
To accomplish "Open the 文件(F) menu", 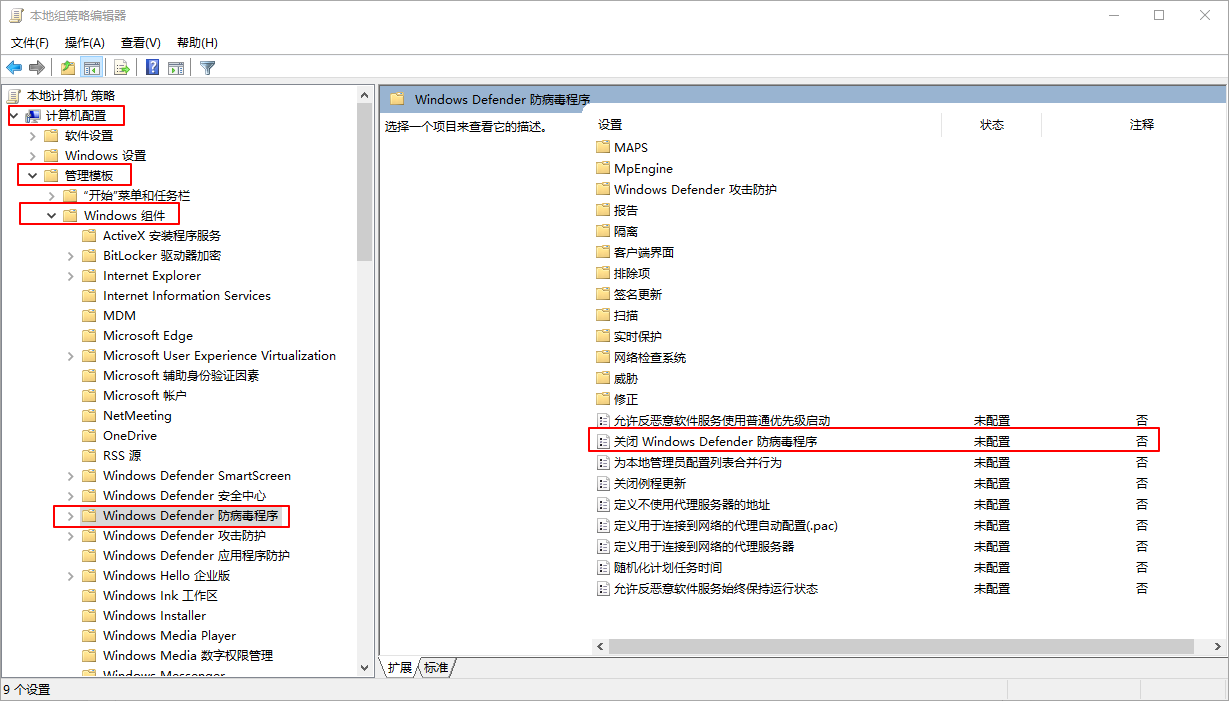I will tap(30, 42).
